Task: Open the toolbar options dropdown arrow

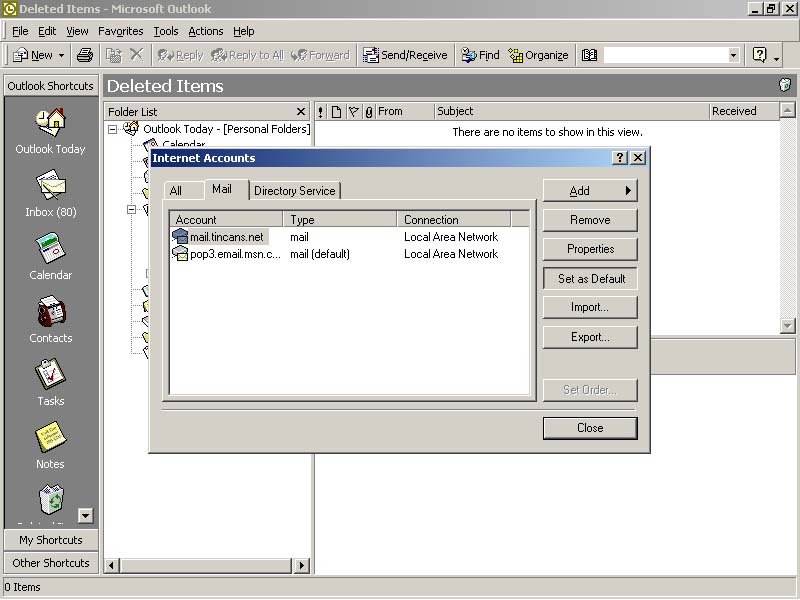Action: pyautogui.click(x=777, y=58)
